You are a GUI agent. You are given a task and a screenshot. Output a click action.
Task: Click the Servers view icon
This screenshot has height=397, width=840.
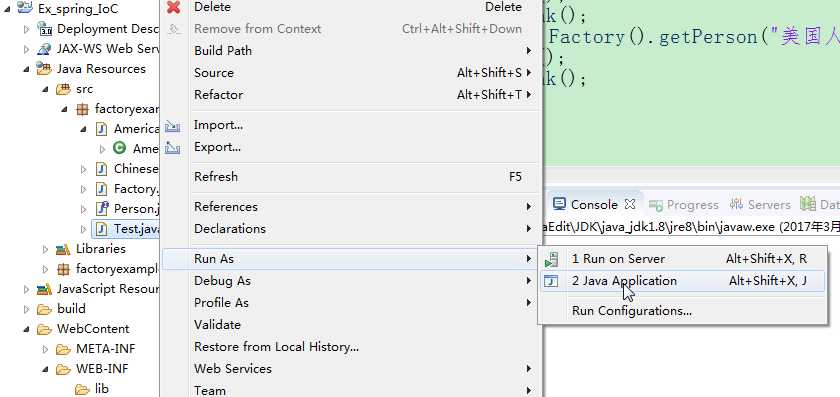click(x=737, y=204)
